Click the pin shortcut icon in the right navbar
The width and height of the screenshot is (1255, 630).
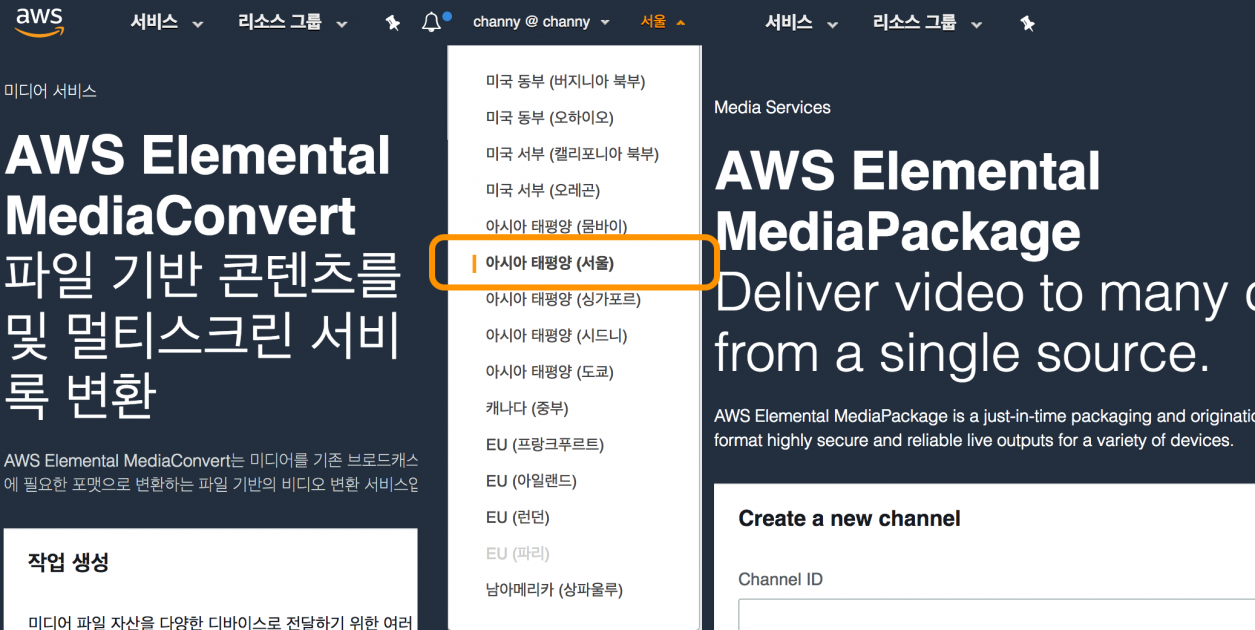tap(1029, 22)
